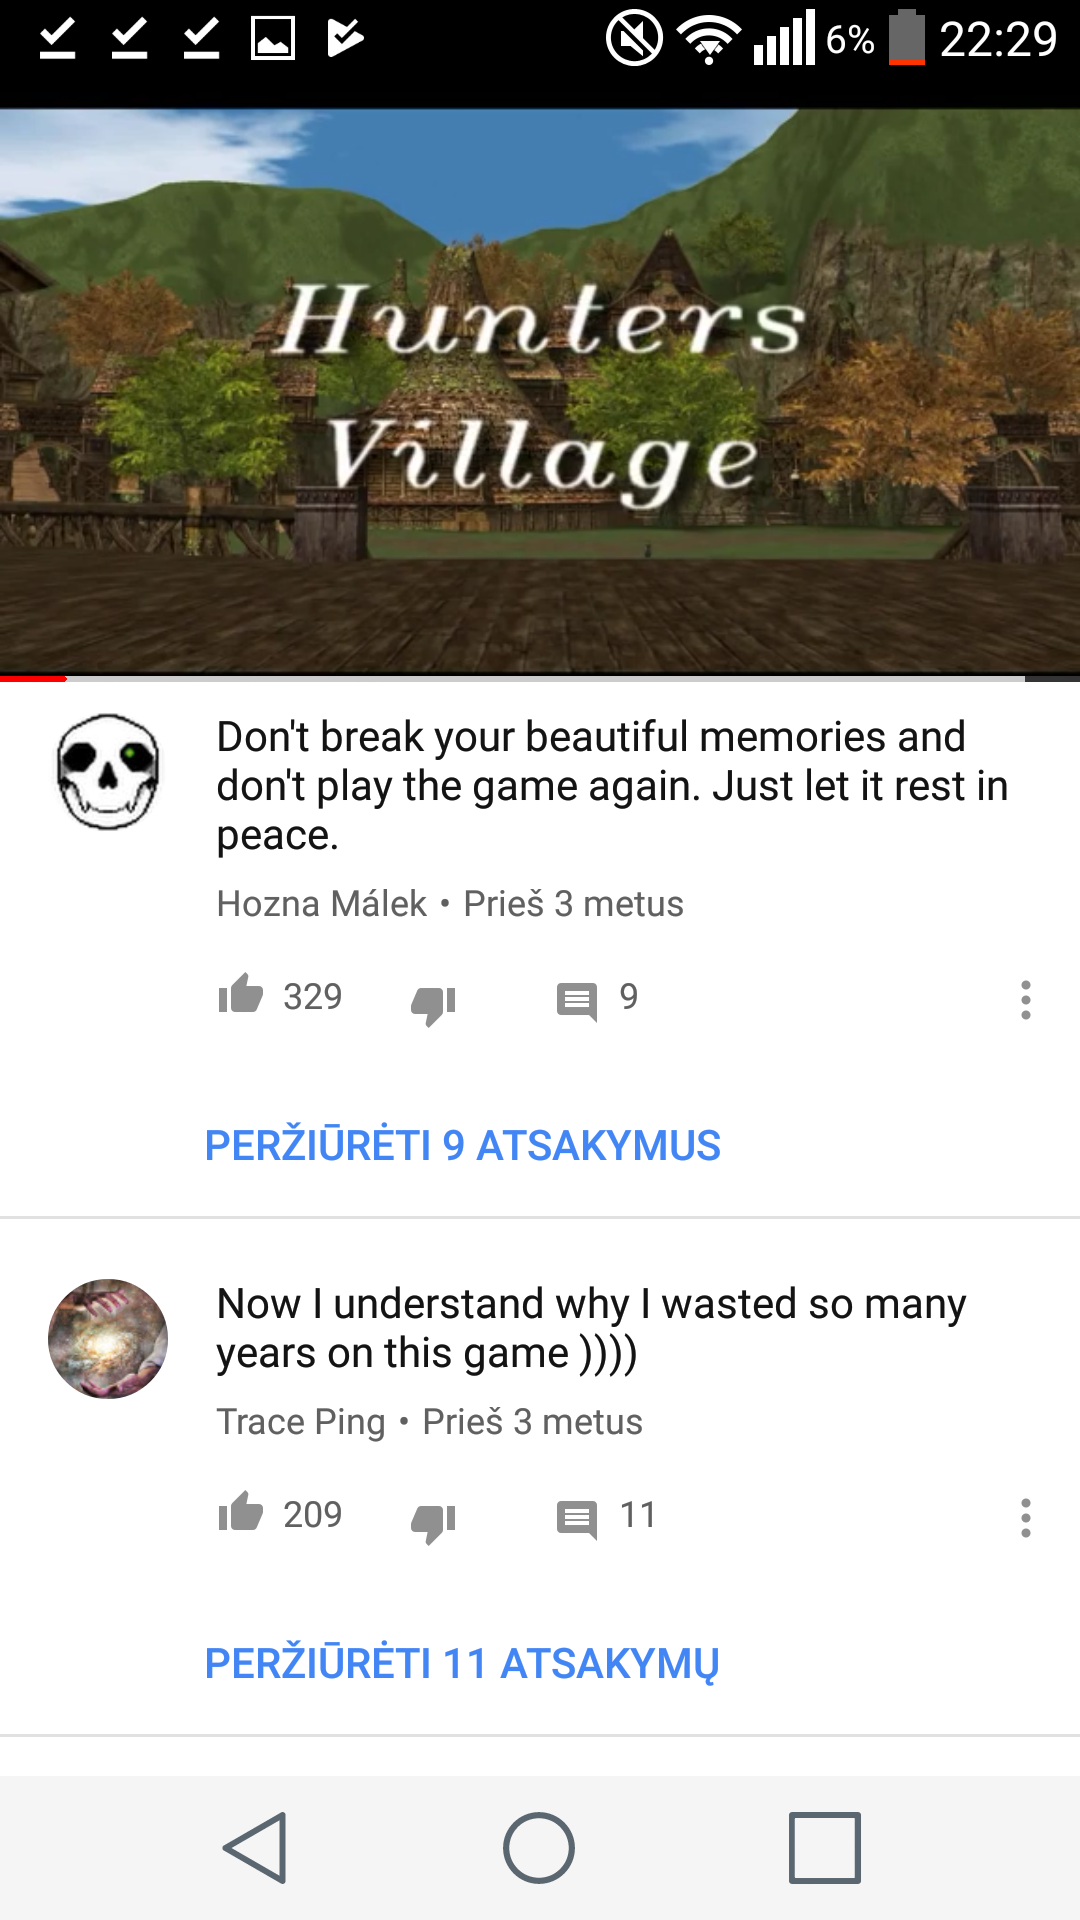The width and height of the screenshot is (1080, 1920).
Task: Like Hozna Málek's comment with thumbs up
Action: coord(241,995)
